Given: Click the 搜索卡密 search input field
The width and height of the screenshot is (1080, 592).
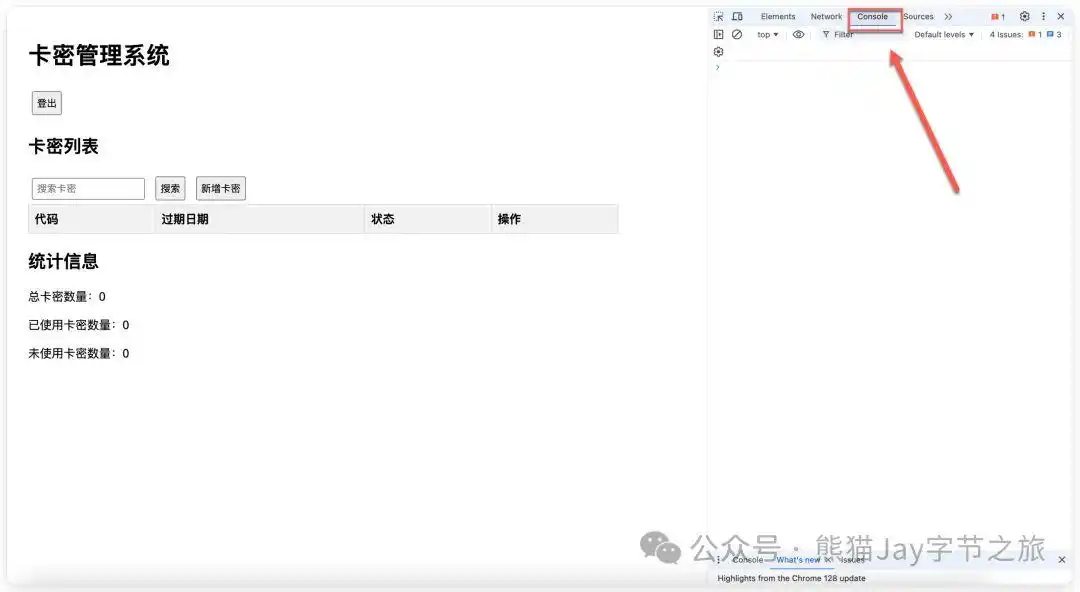Looking at the screenshot, I should (x=88, y=188).
